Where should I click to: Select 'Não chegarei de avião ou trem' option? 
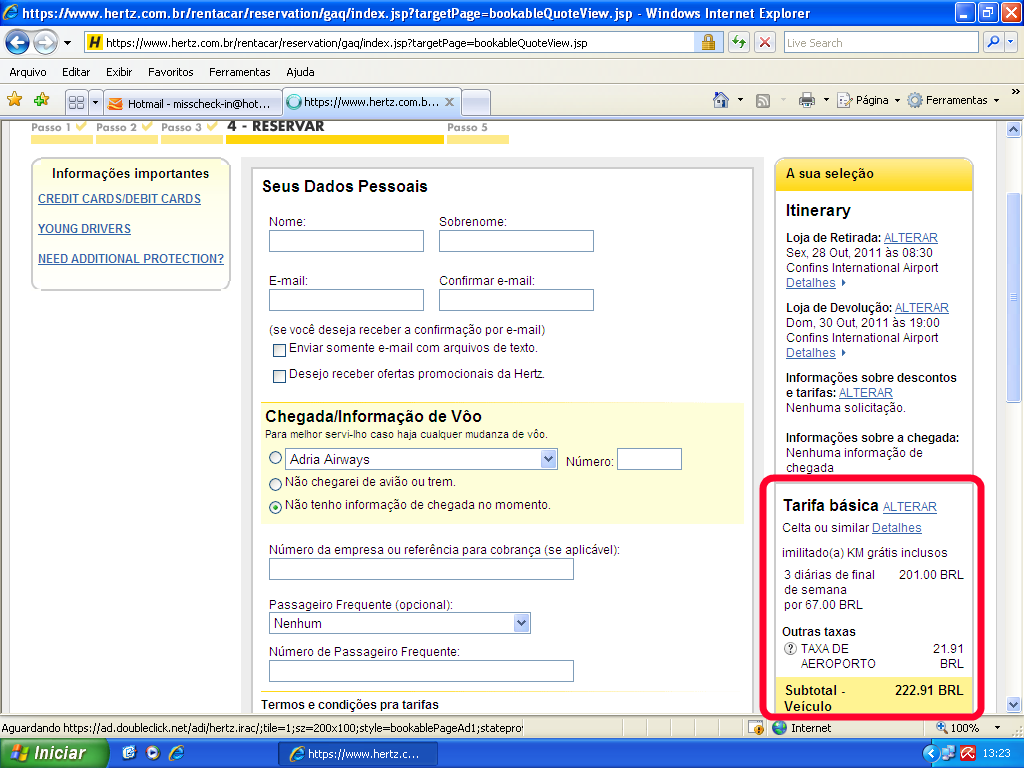276,483
